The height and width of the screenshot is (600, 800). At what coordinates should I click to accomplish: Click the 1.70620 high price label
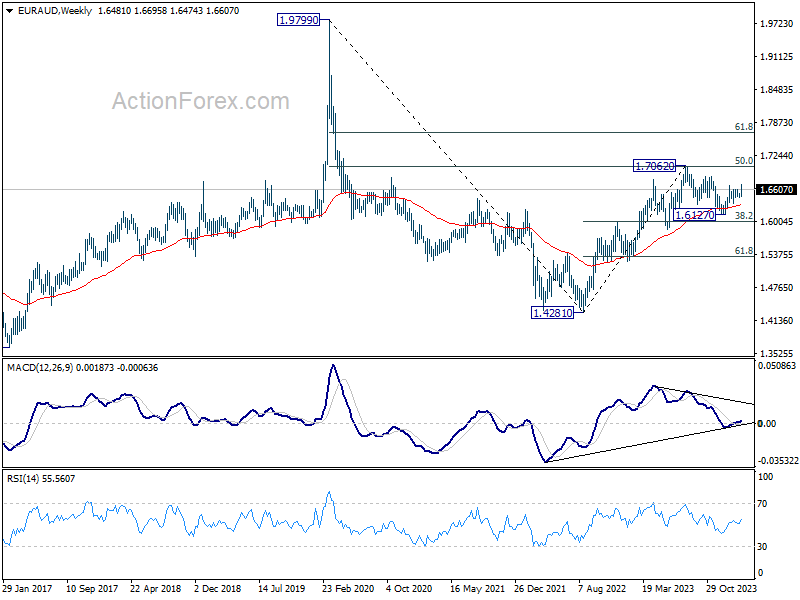point(655,166)
